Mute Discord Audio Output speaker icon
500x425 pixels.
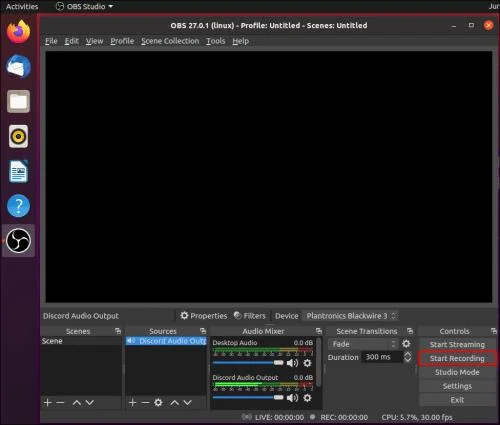[292, 398]
